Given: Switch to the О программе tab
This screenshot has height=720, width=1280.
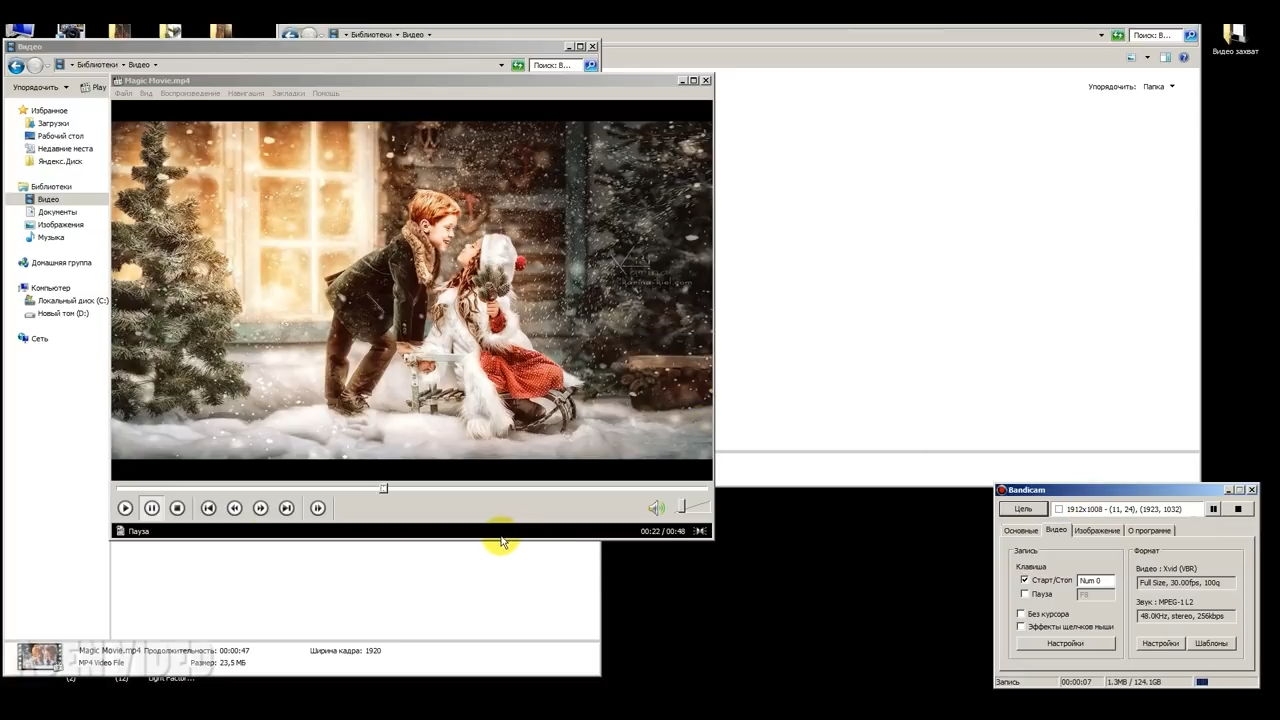Looking at the screenshot, I should [x=1150, y=530].
